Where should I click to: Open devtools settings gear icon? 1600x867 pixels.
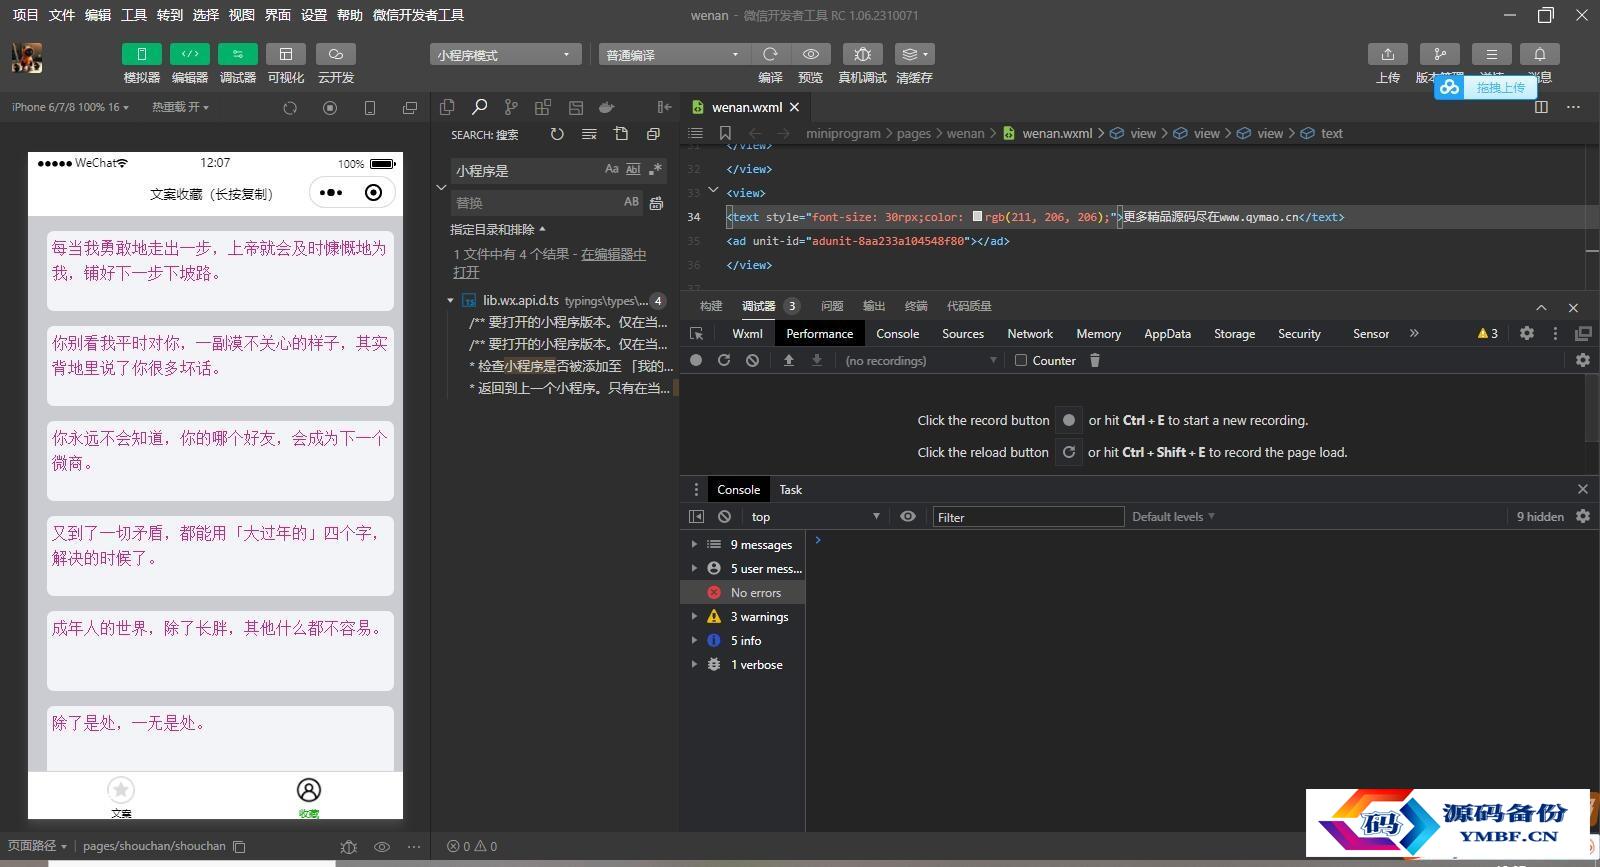click(x=1527, y=333)
